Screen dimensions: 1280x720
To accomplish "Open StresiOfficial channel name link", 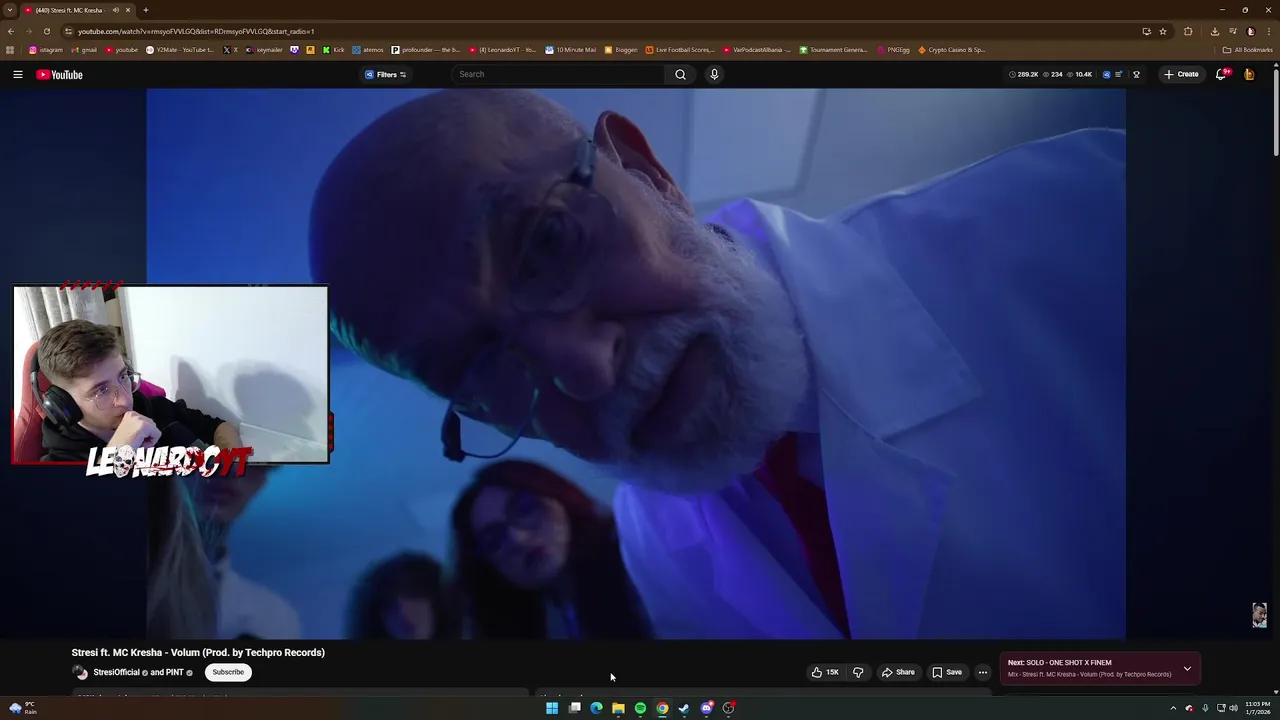I will point(116,672).
